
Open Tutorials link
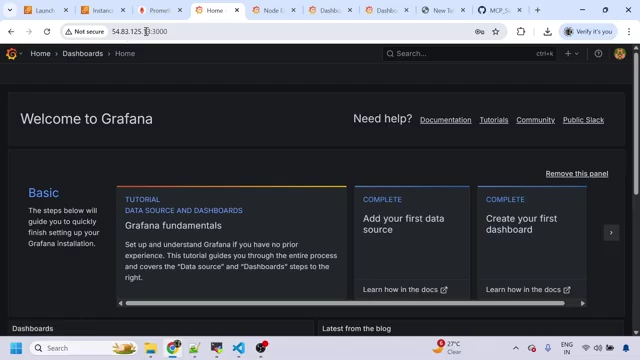click(493, 120)
